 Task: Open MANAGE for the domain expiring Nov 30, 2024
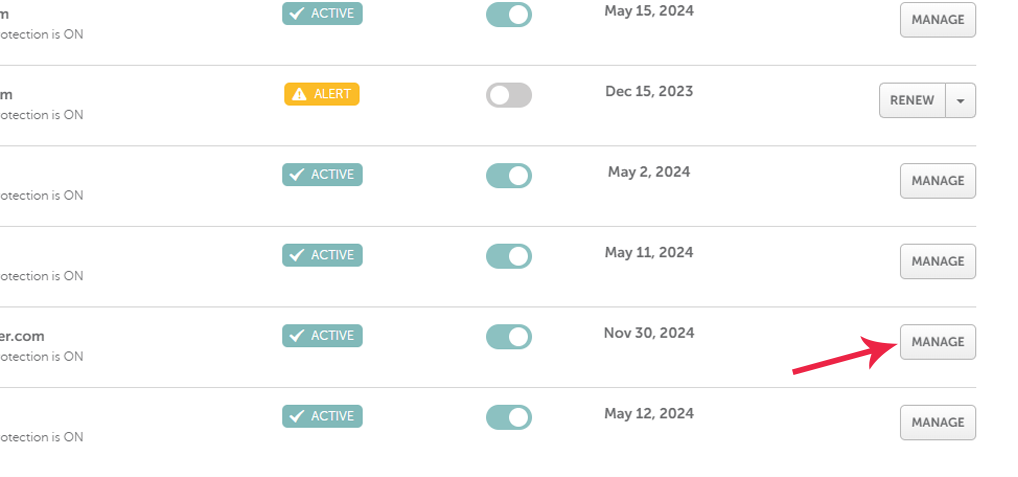pyautogui.click(x=938, y=342)
